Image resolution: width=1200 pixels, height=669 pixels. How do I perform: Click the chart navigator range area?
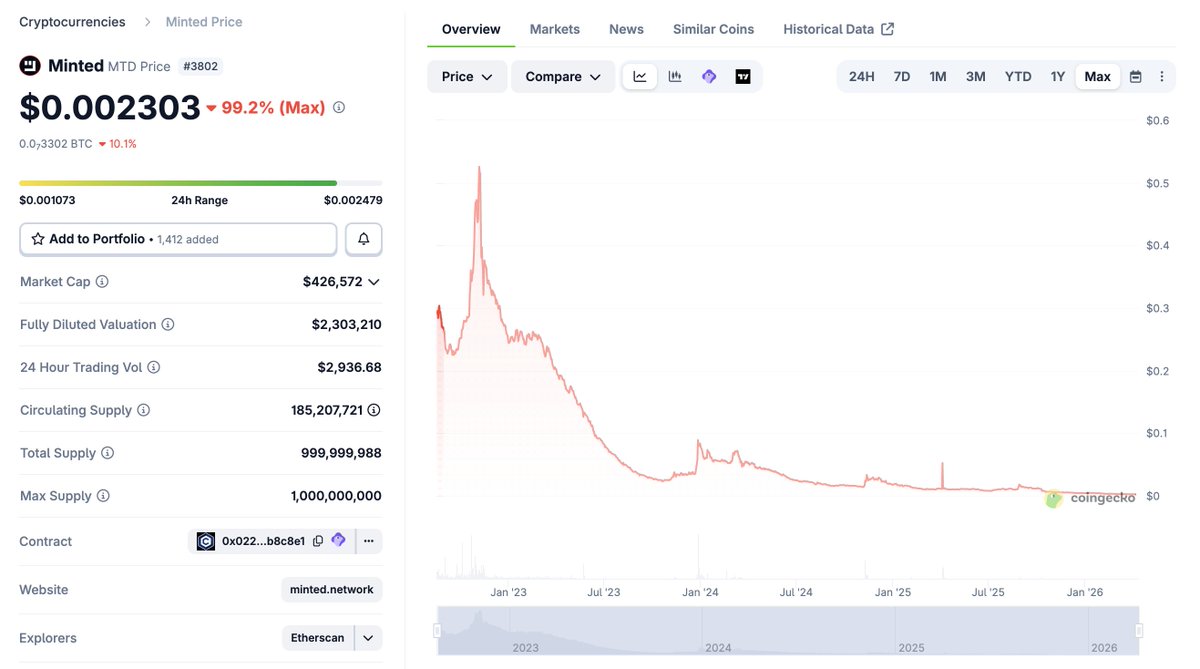tap(788, 631)
